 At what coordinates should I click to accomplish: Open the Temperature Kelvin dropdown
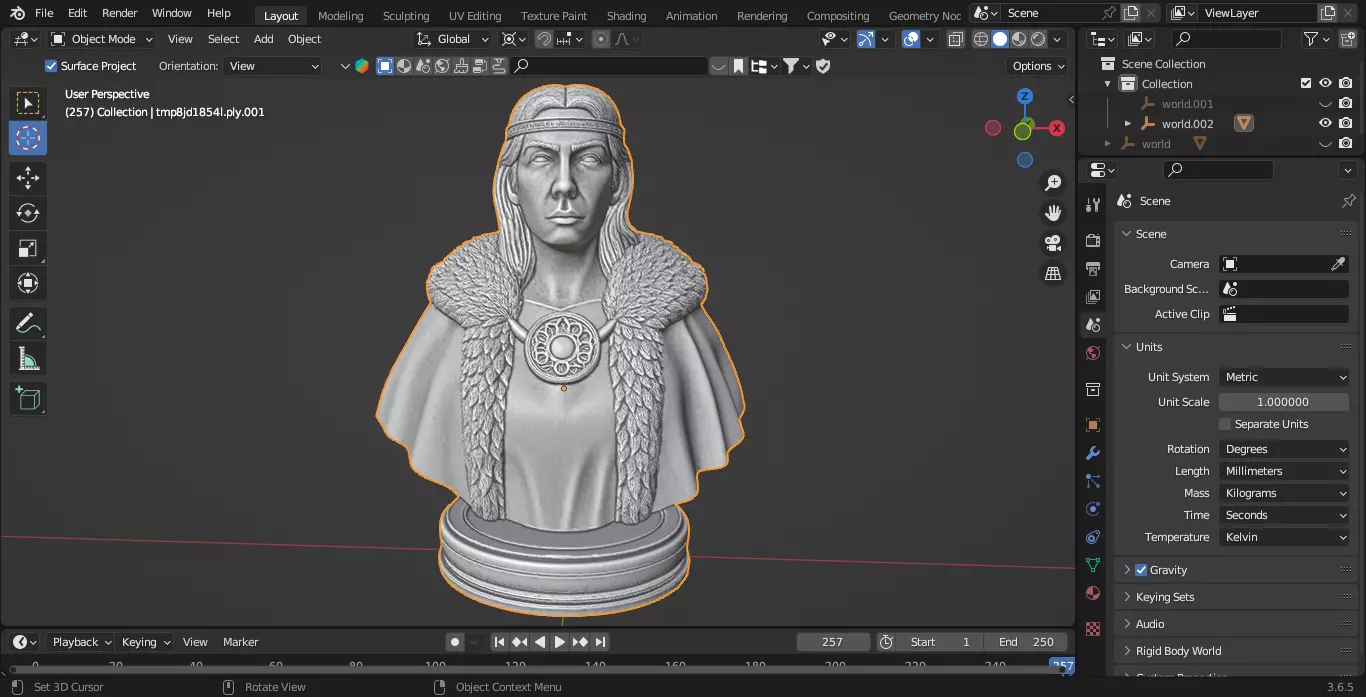[1285, 537]
